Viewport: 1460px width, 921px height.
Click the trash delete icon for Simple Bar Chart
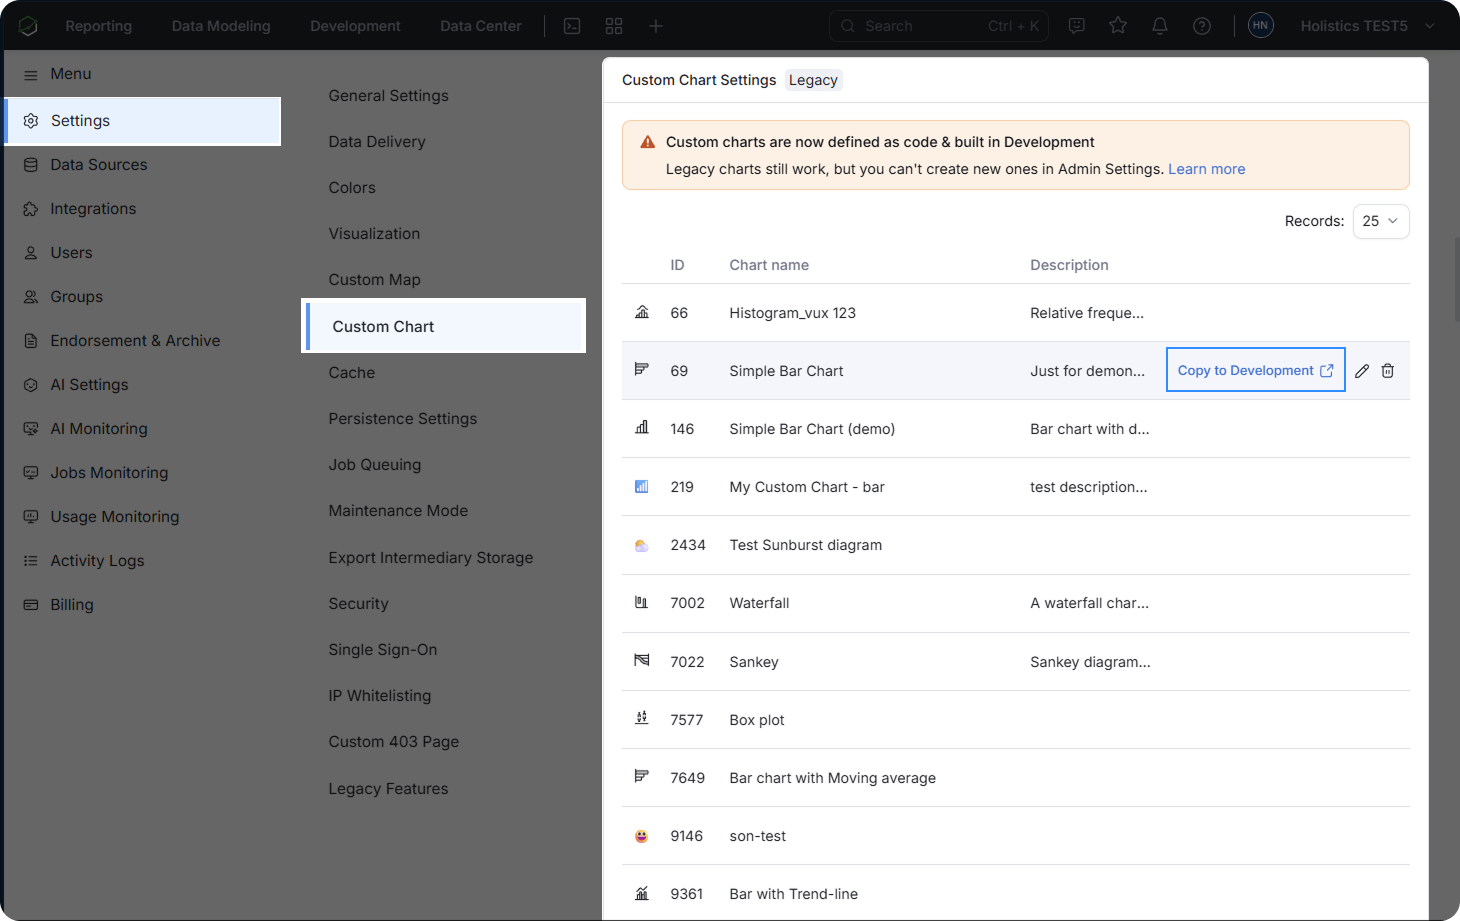tap(1388, 371)
